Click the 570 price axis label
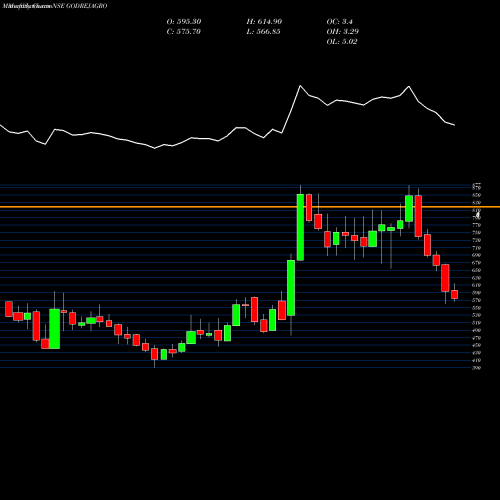Screen dimensions: 500x500 [x=476, y=300]
